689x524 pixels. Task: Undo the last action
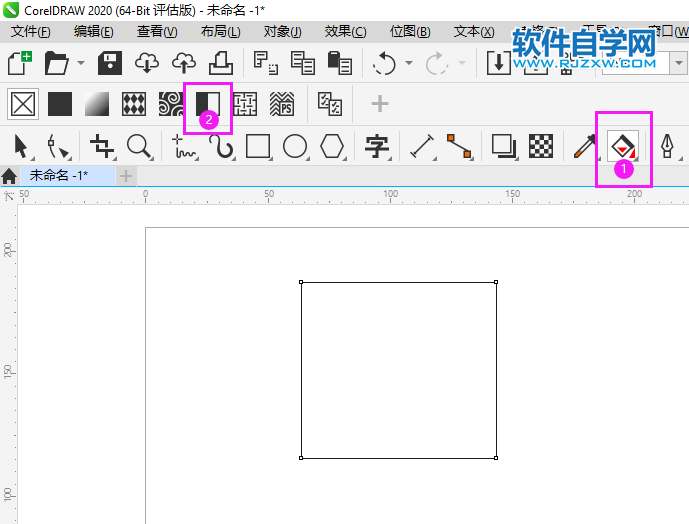click(384, 63)
